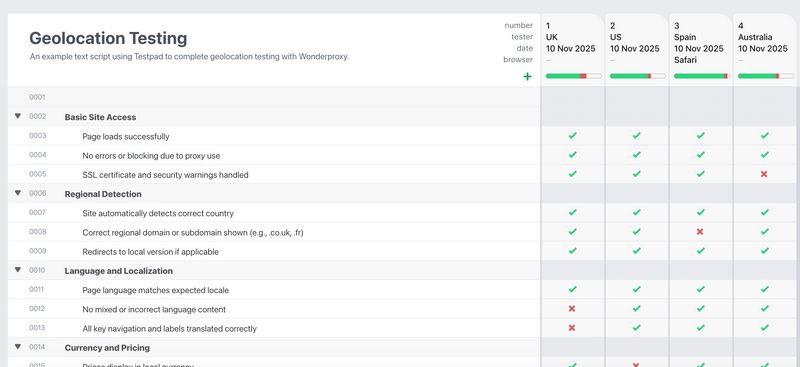Select the empty row 0001

[x=274, y=97]
